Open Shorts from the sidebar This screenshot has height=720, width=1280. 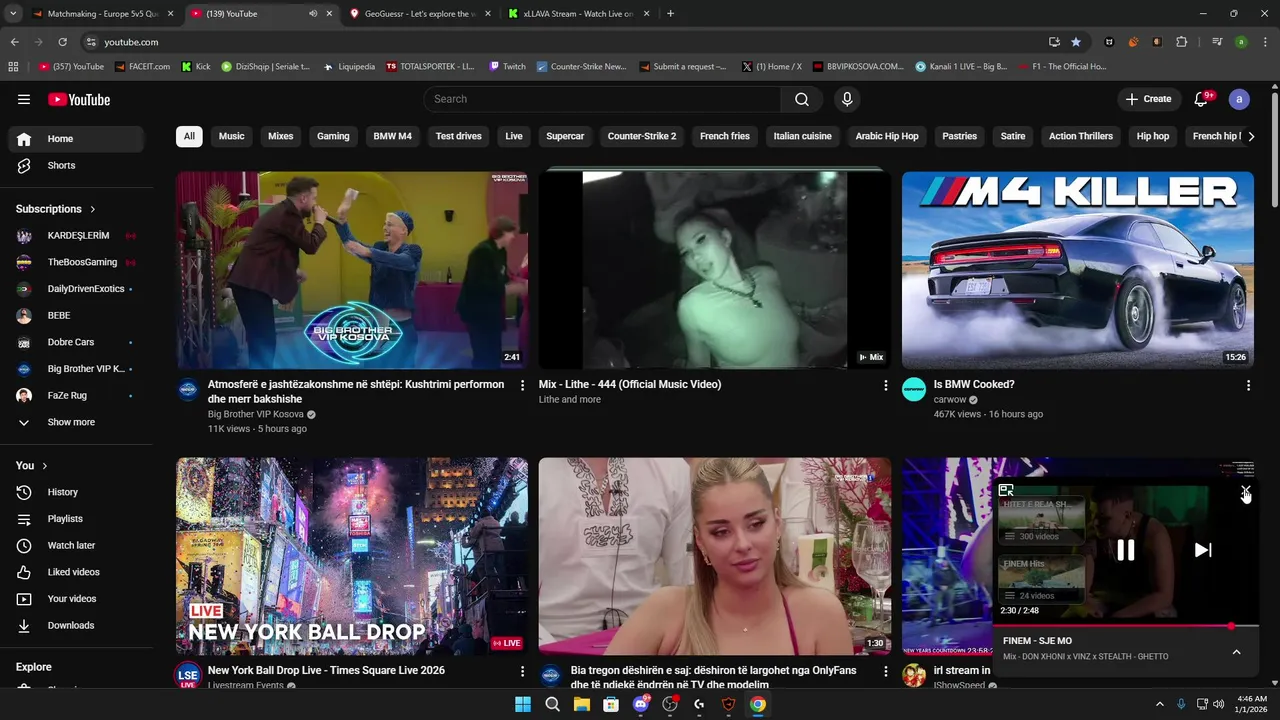click(x=76, y=165)
